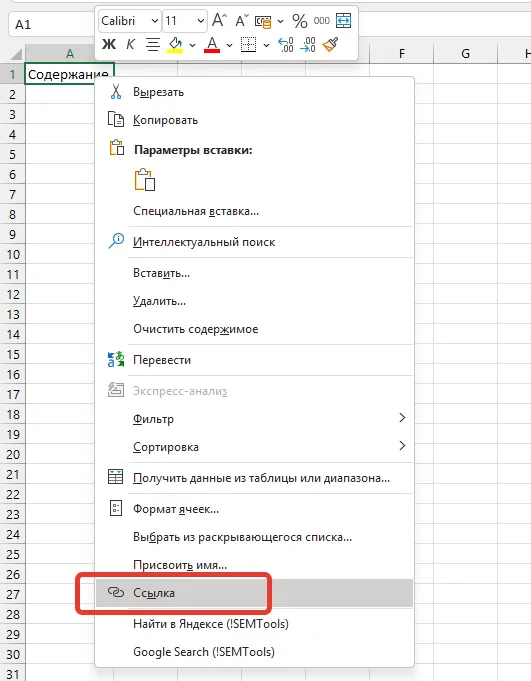The image size is (531, 681).
Task: Open Формат ячеек… dialog
Action: pos(254,509)
